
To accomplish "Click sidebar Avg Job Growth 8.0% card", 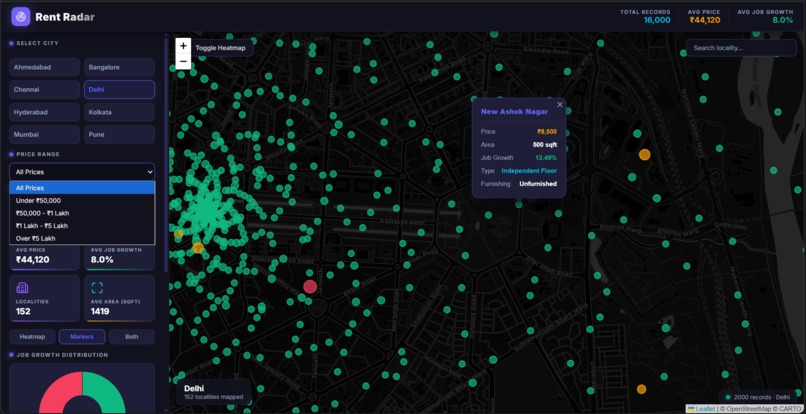I will (x=119, y=257).
